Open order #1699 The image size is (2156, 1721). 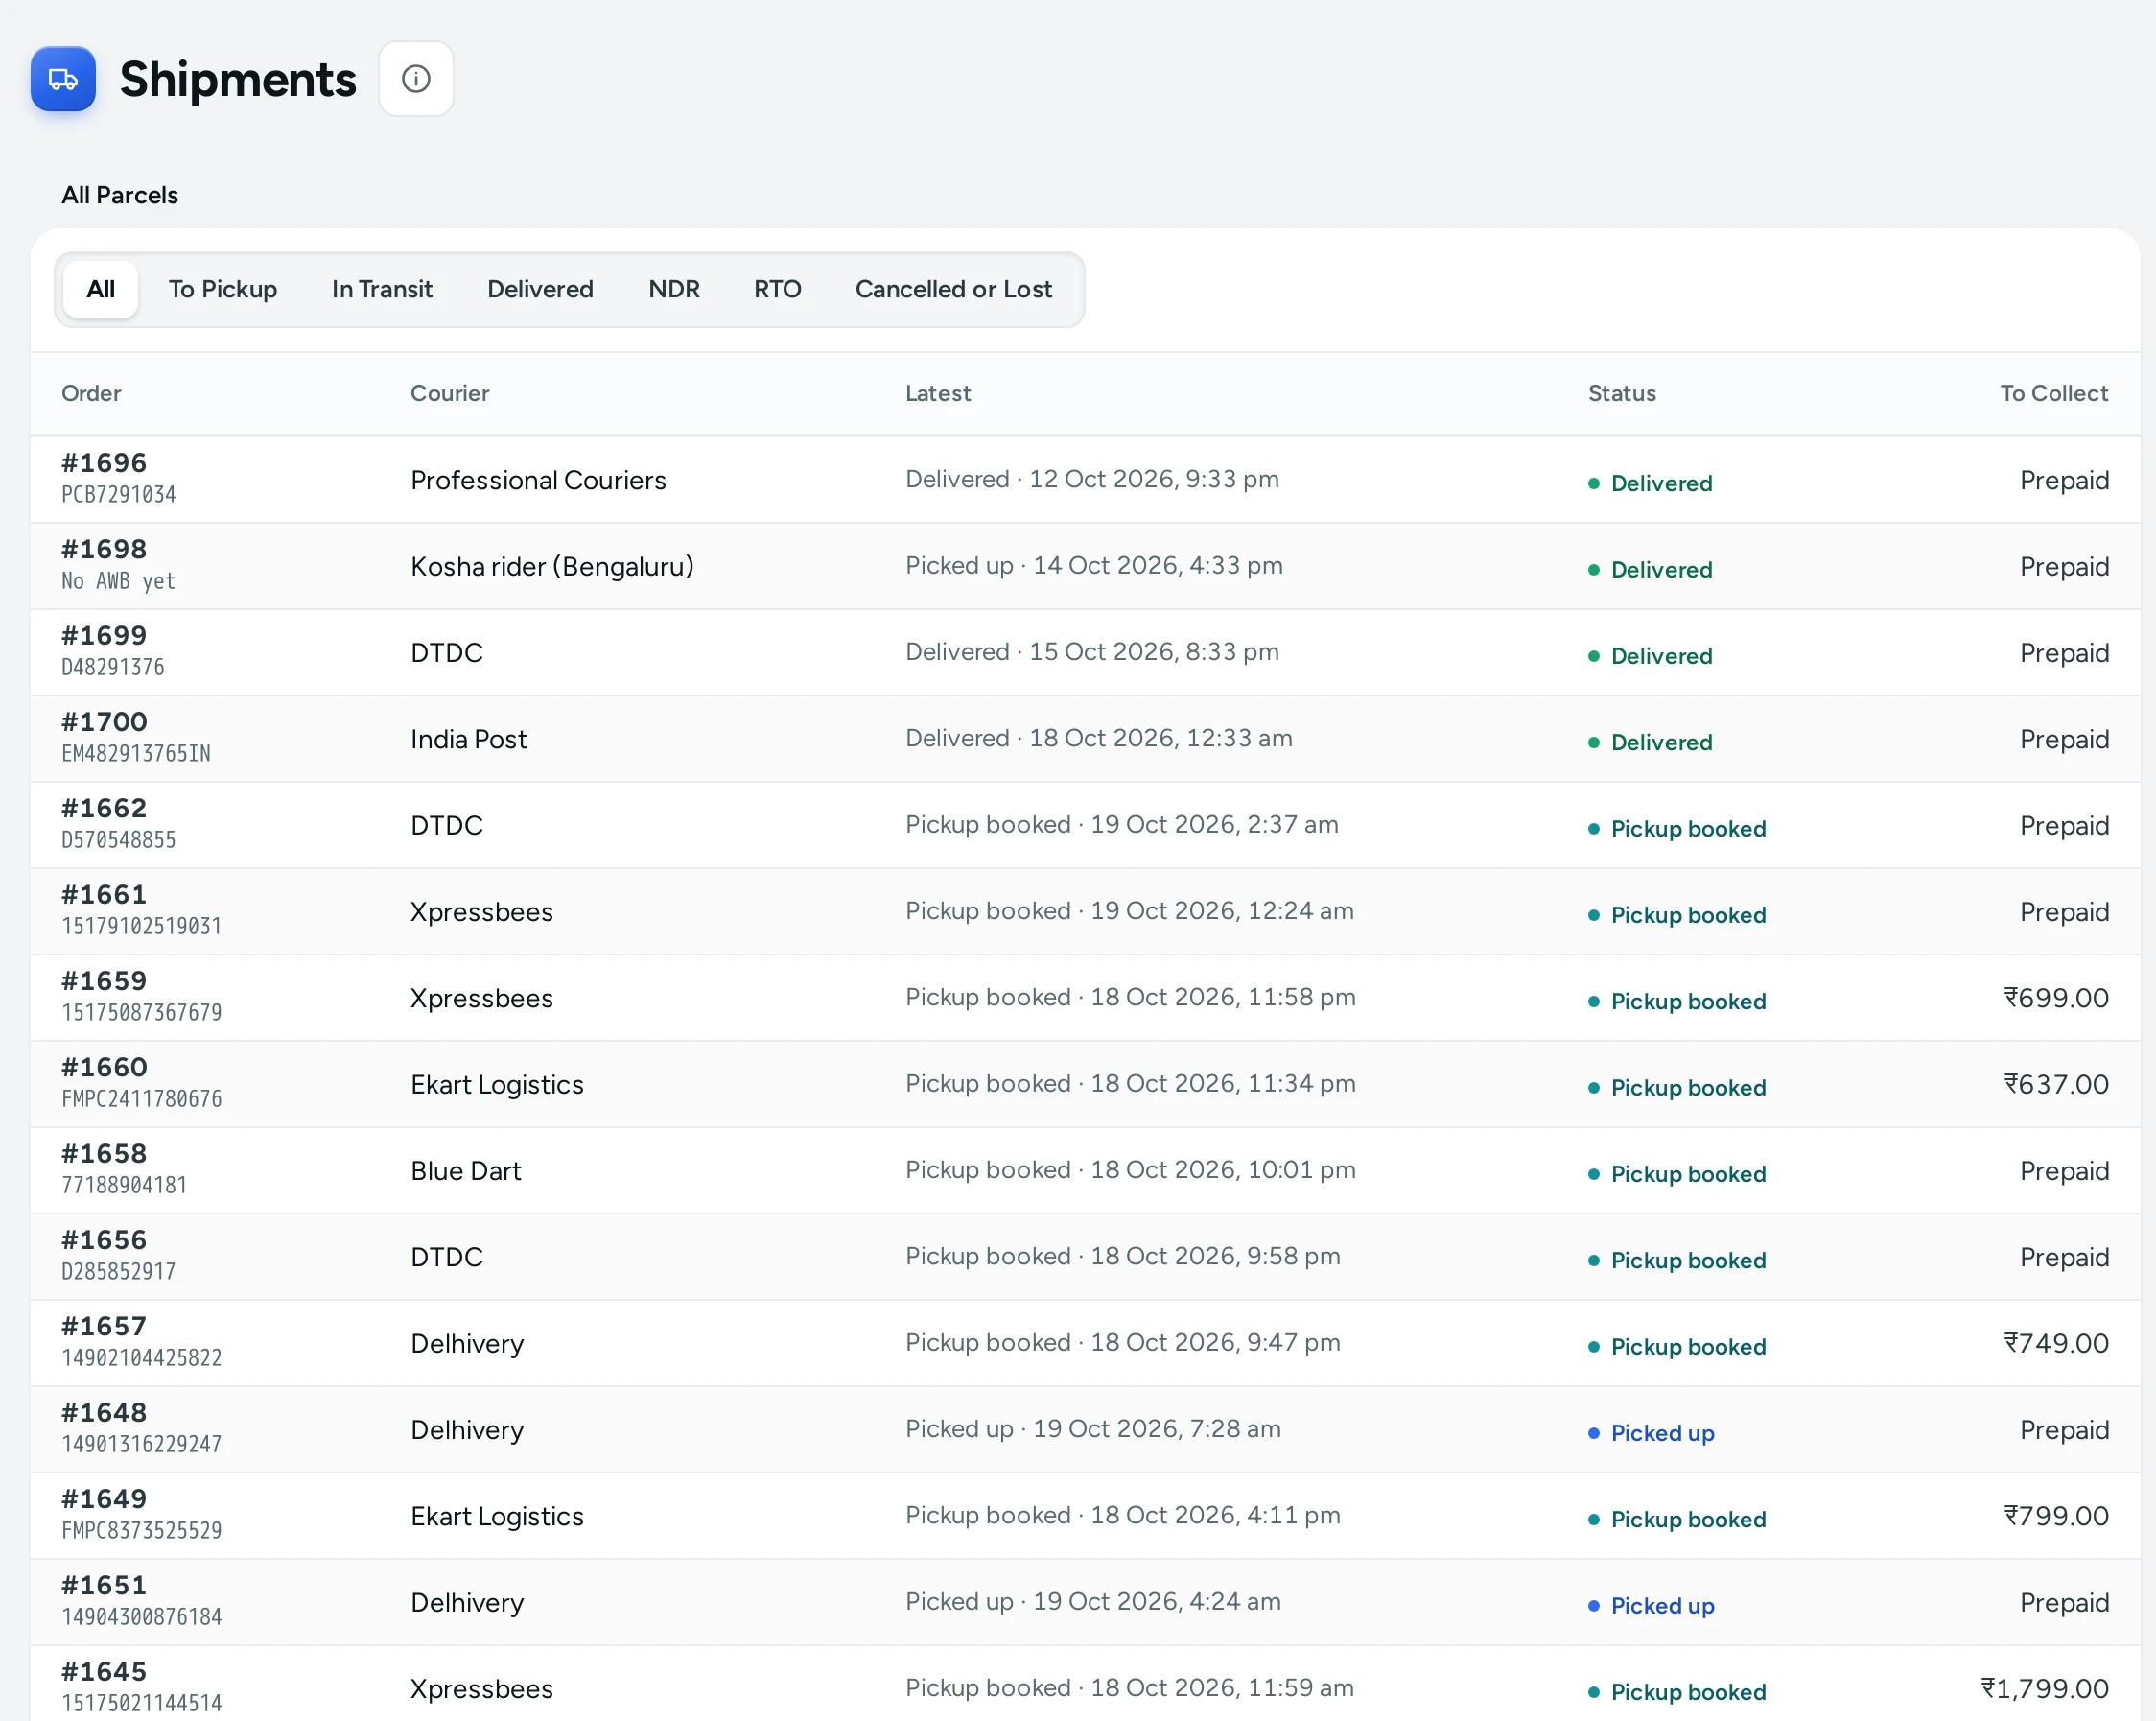(104, 635)
